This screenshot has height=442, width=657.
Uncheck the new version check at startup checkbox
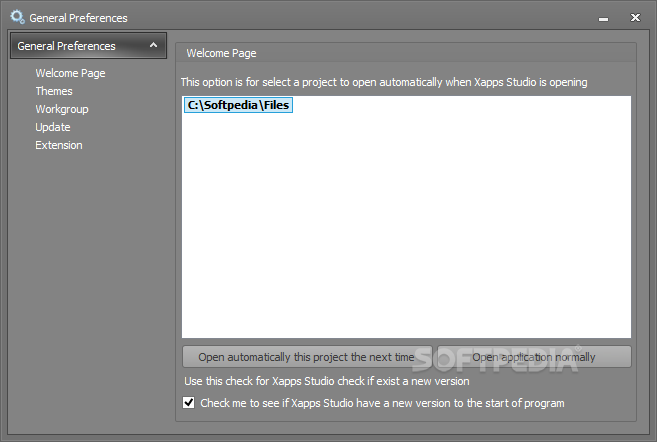pos(189,403)
